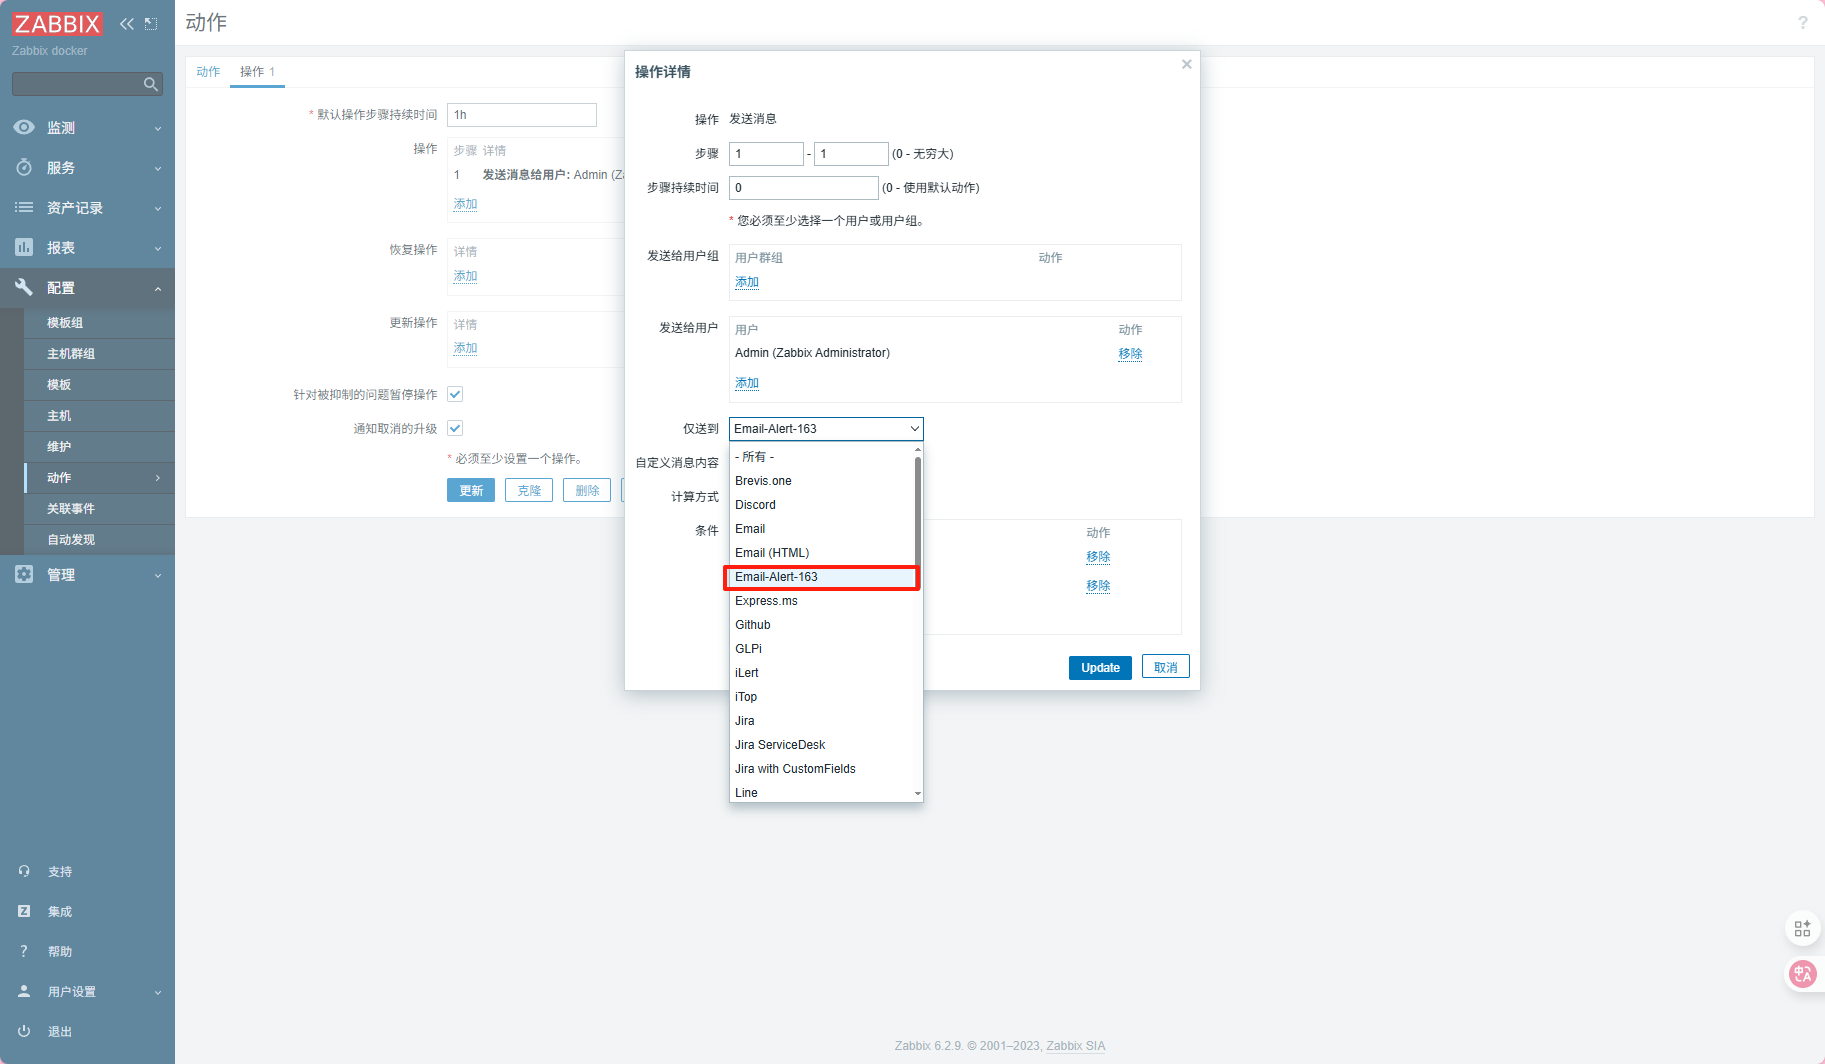Click the first 步骤 from input field
This screenshot has height=1064, width=1825.
(766, 154)
